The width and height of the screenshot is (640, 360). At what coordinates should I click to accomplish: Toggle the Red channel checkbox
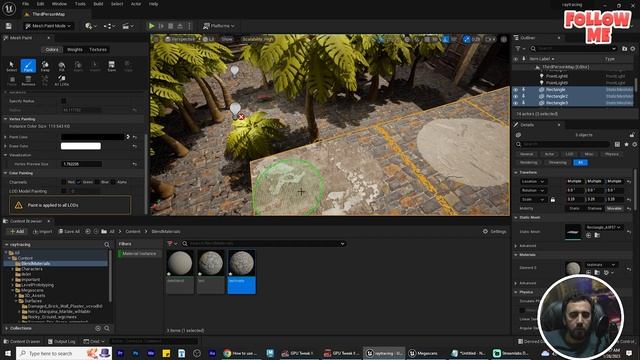64,182
